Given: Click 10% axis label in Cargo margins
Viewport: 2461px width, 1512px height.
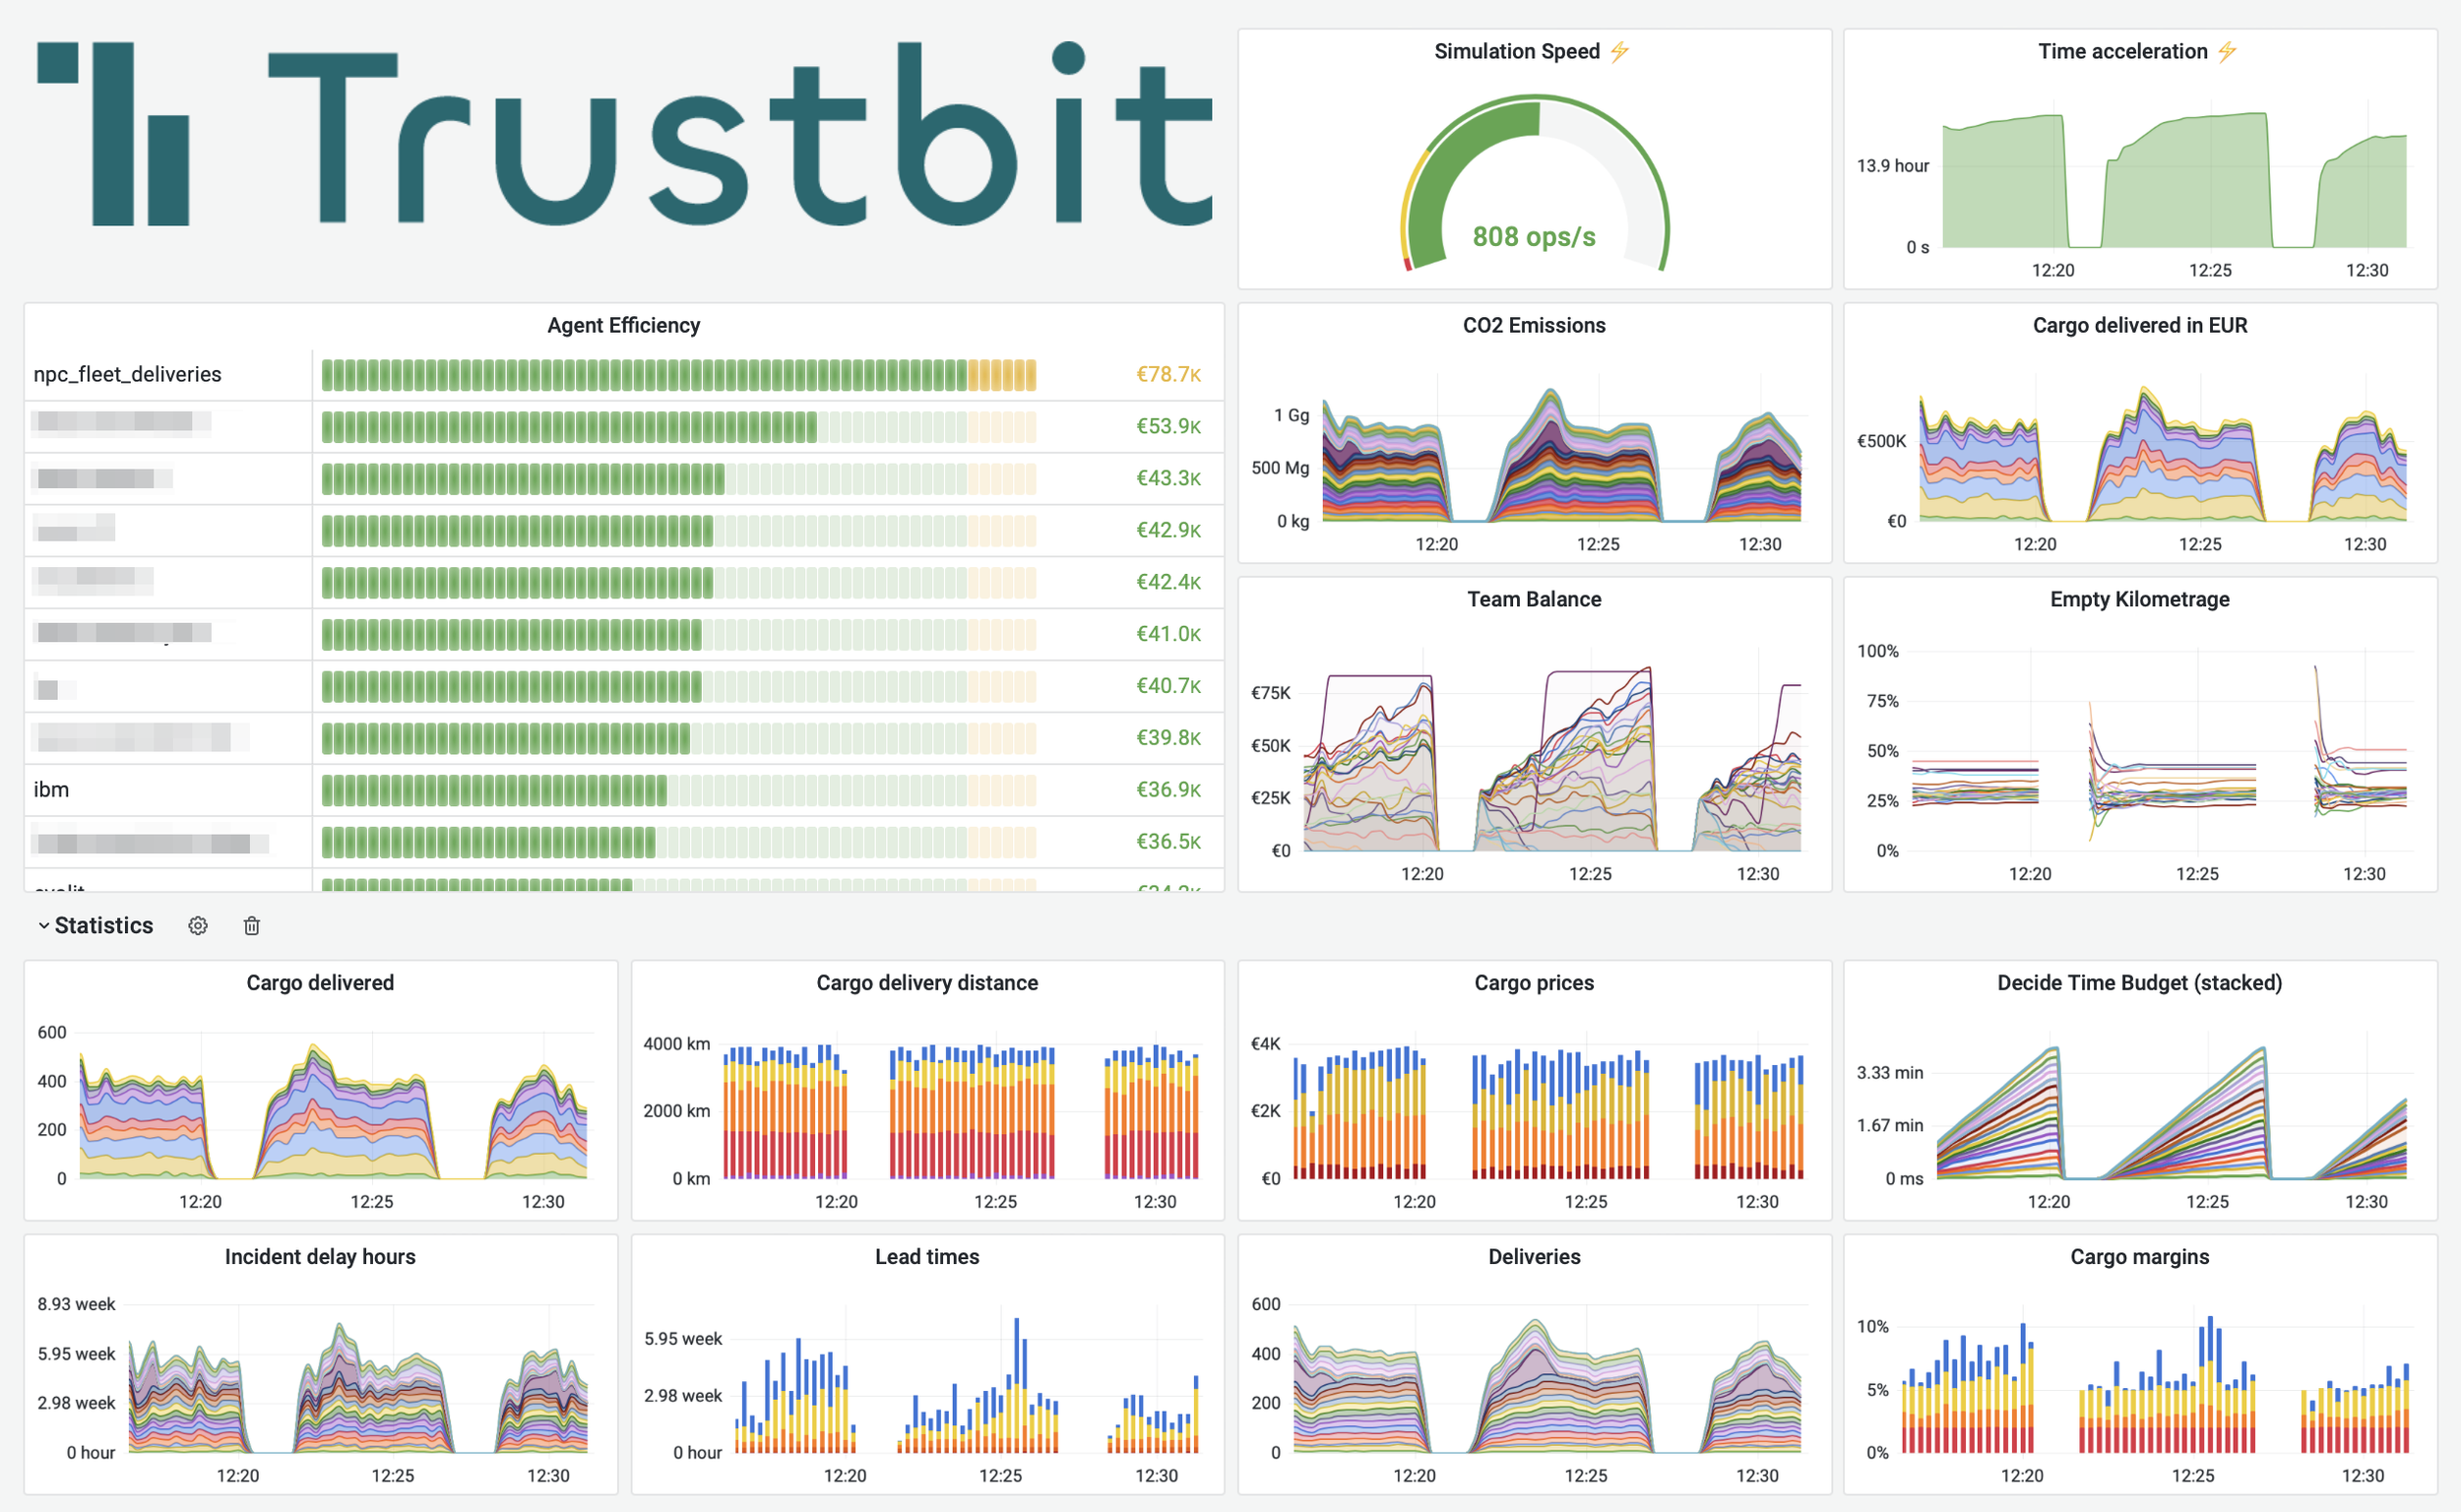Looking at the screenshot, I should point(1872,1327).
